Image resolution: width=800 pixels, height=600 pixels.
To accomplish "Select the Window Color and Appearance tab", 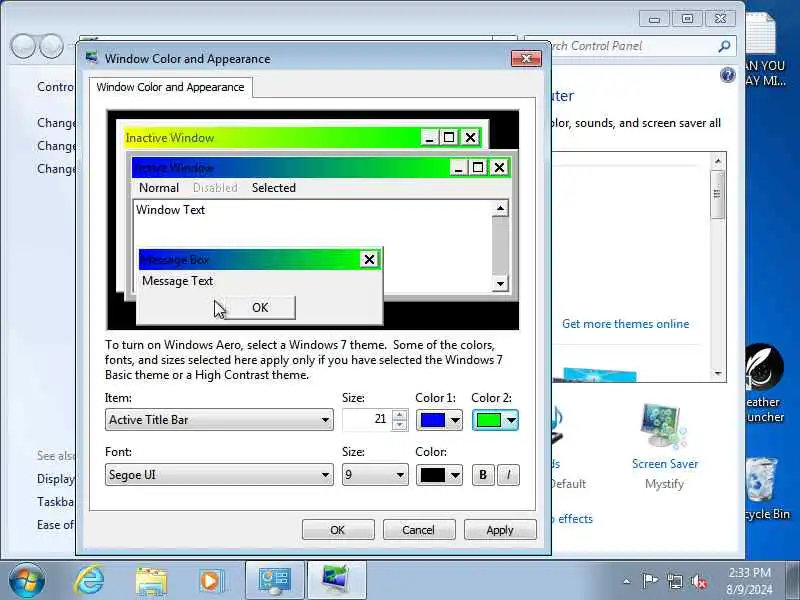I will pyautogui.click(x=170, y=87).
